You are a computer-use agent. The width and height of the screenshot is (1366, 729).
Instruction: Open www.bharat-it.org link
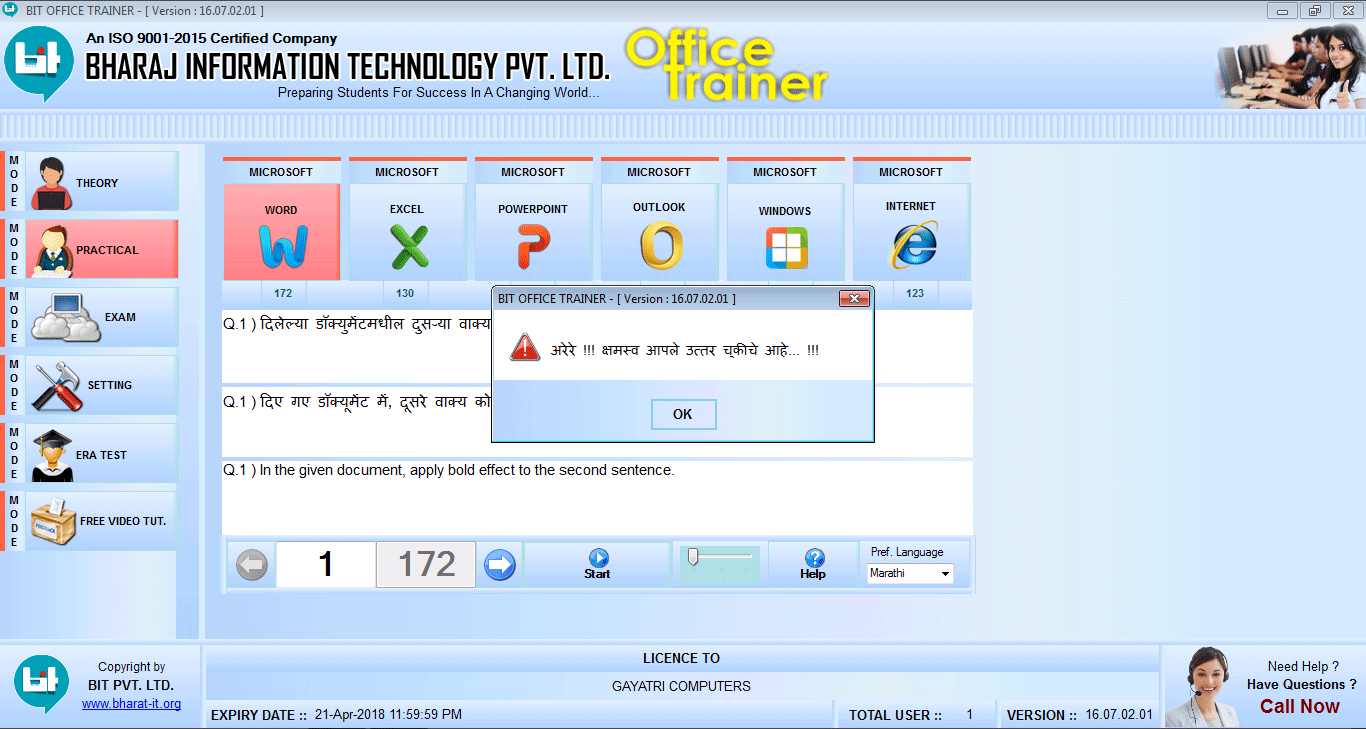coord(131,704)
